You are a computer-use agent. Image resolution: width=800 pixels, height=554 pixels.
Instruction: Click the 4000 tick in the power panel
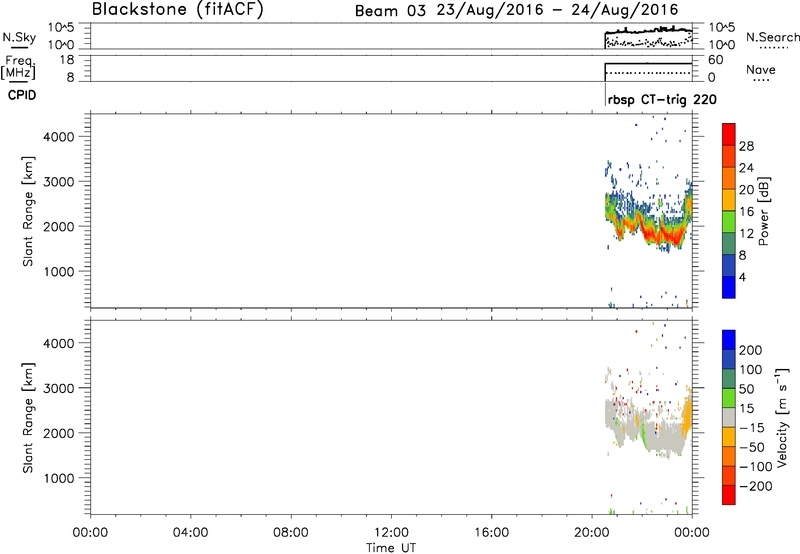59,137
